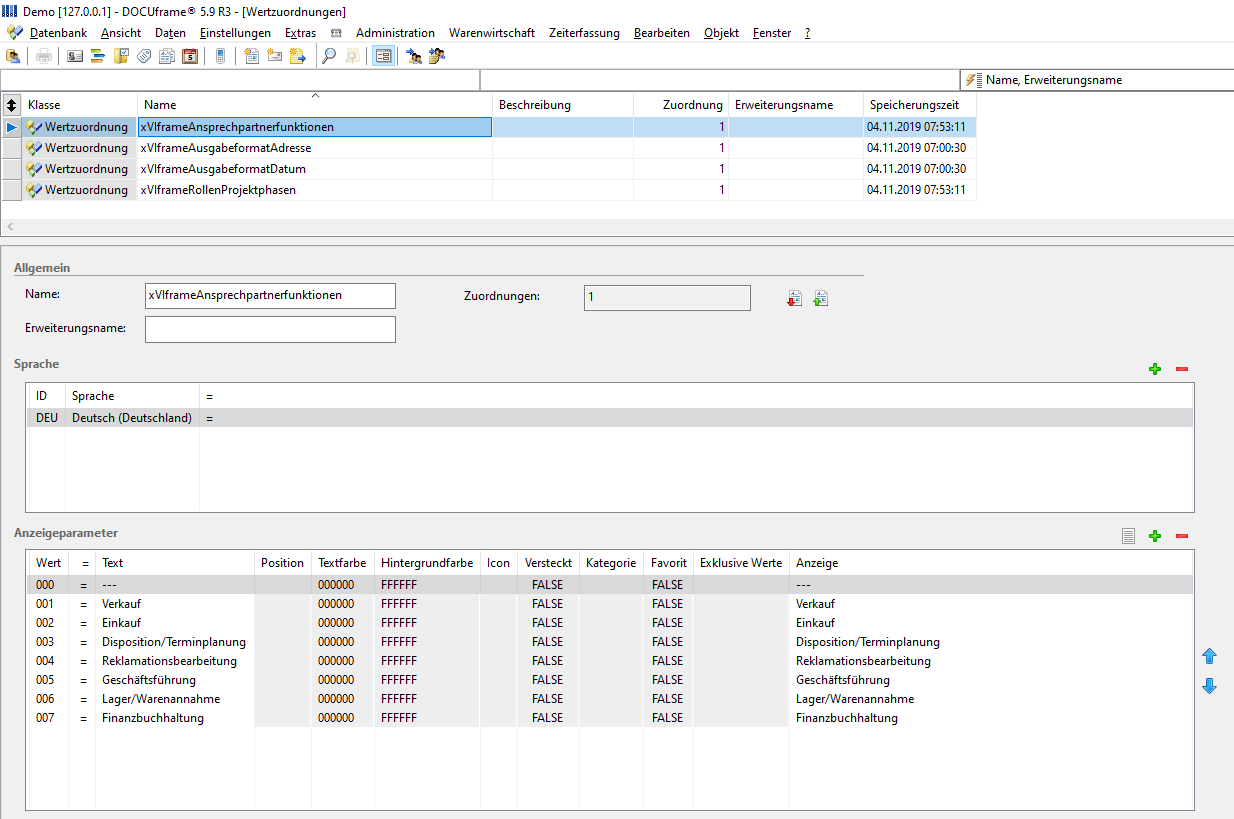
Task: Click the stacked colored bars toolbar icon
Action: point(98,56)
